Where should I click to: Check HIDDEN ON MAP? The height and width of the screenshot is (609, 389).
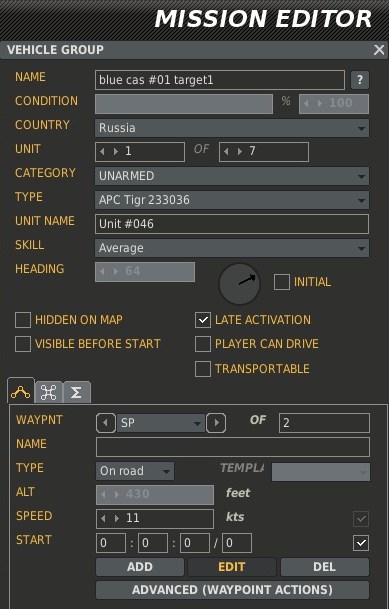coord(23,320)
